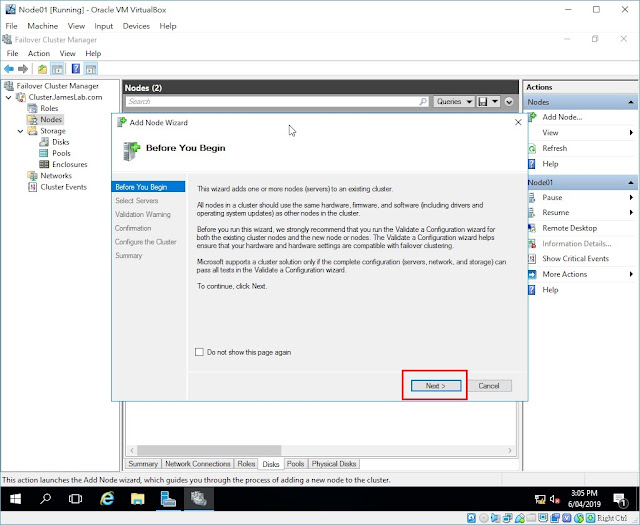Click the Up one level folder icon

[42, 69]
